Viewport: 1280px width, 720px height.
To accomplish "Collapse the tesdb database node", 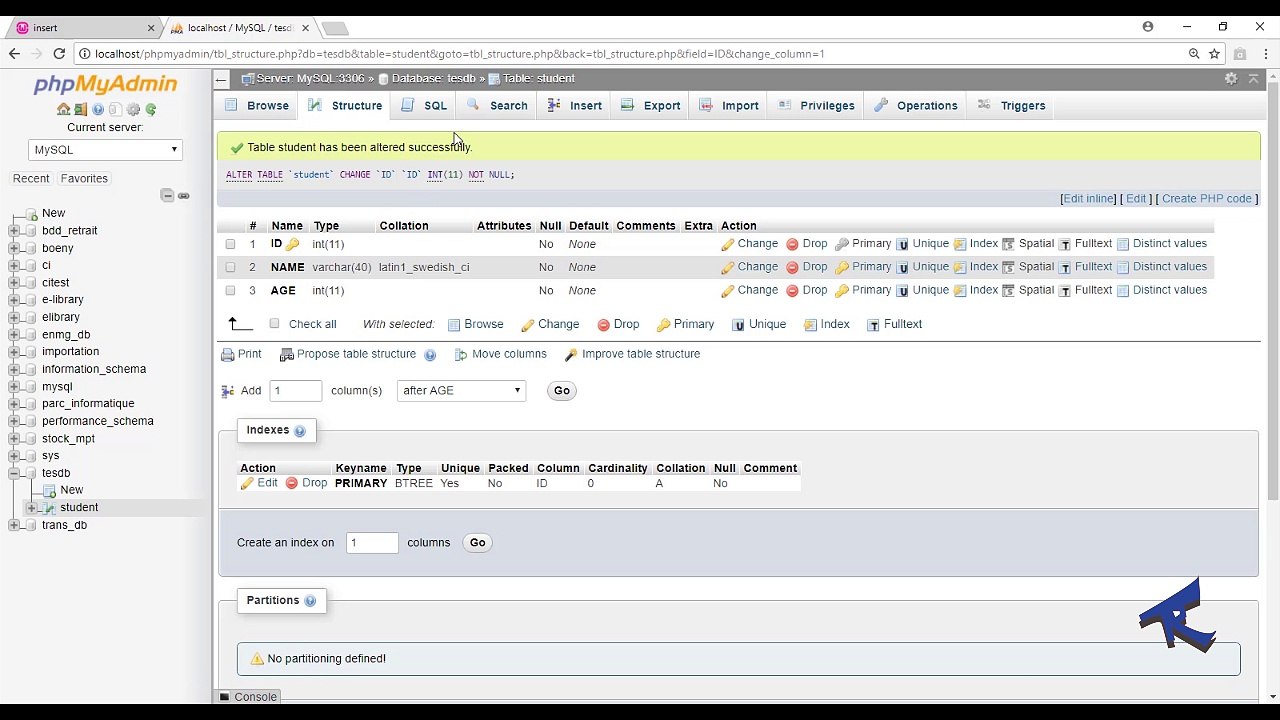I will pyautogui.click(x=14, y=473).
